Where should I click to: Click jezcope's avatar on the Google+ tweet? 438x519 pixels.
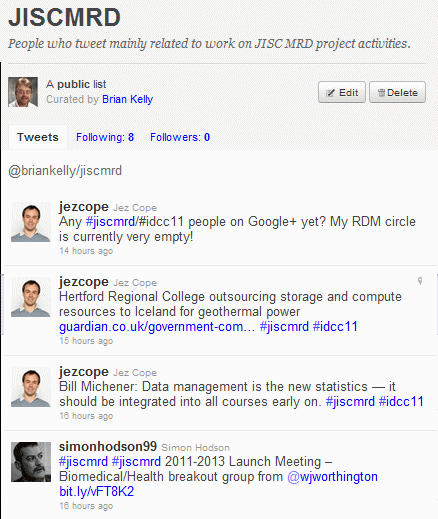click(31, 222)
